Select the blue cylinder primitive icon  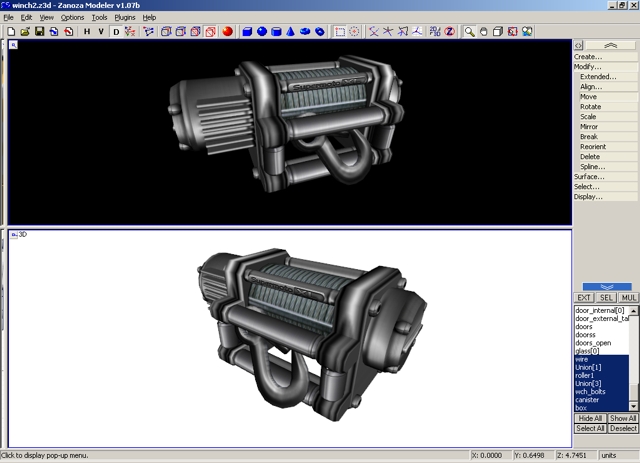point(276,32)
